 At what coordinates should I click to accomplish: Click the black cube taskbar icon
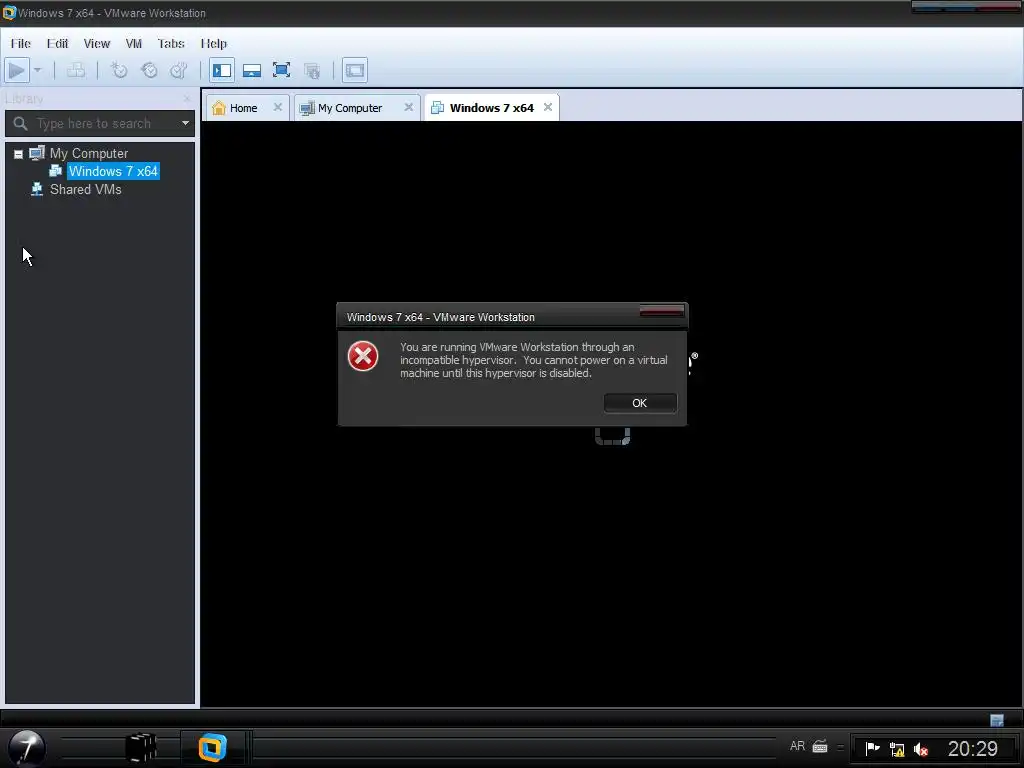click(141, 748)
